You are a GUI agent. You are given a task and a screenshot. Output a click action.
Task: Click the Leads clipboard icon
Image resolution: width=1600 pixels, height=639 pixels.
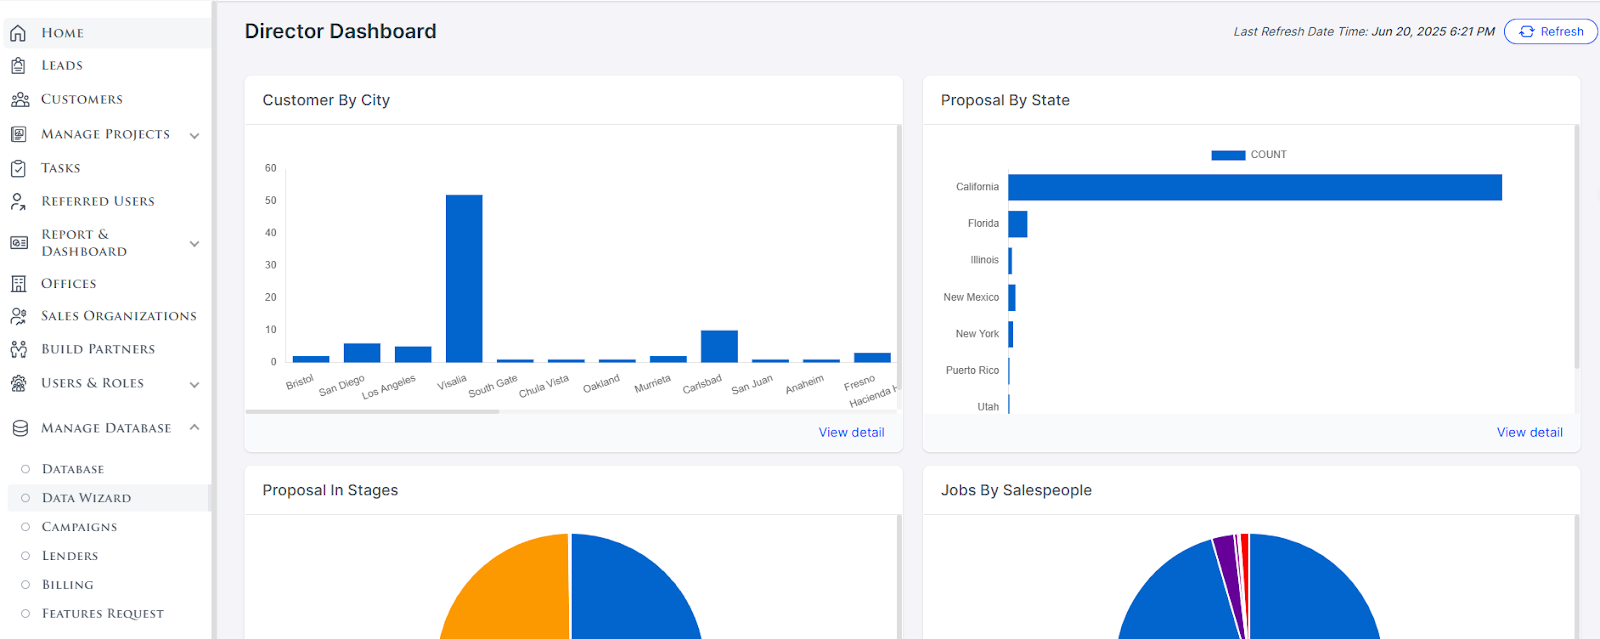18,66
